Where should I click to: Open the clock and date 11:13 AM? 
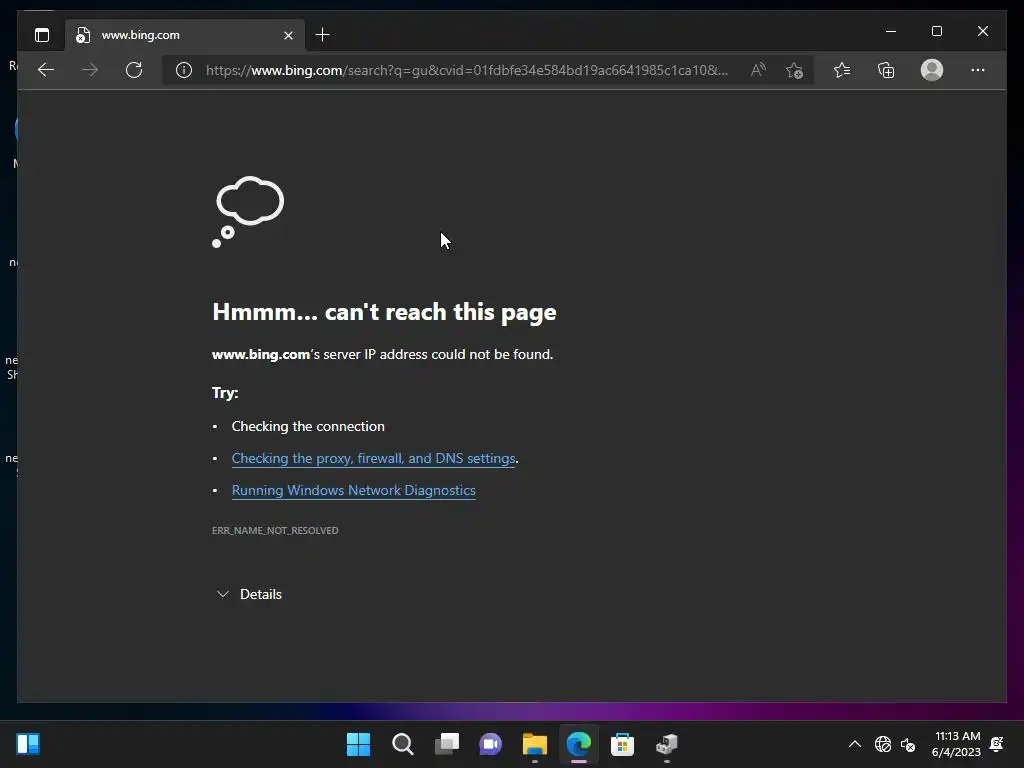coord(956,744)
